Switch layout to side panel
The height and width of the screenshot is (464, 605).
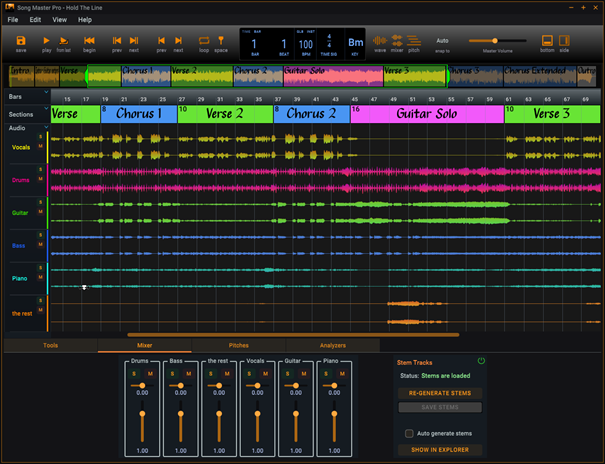click(564, 41)
